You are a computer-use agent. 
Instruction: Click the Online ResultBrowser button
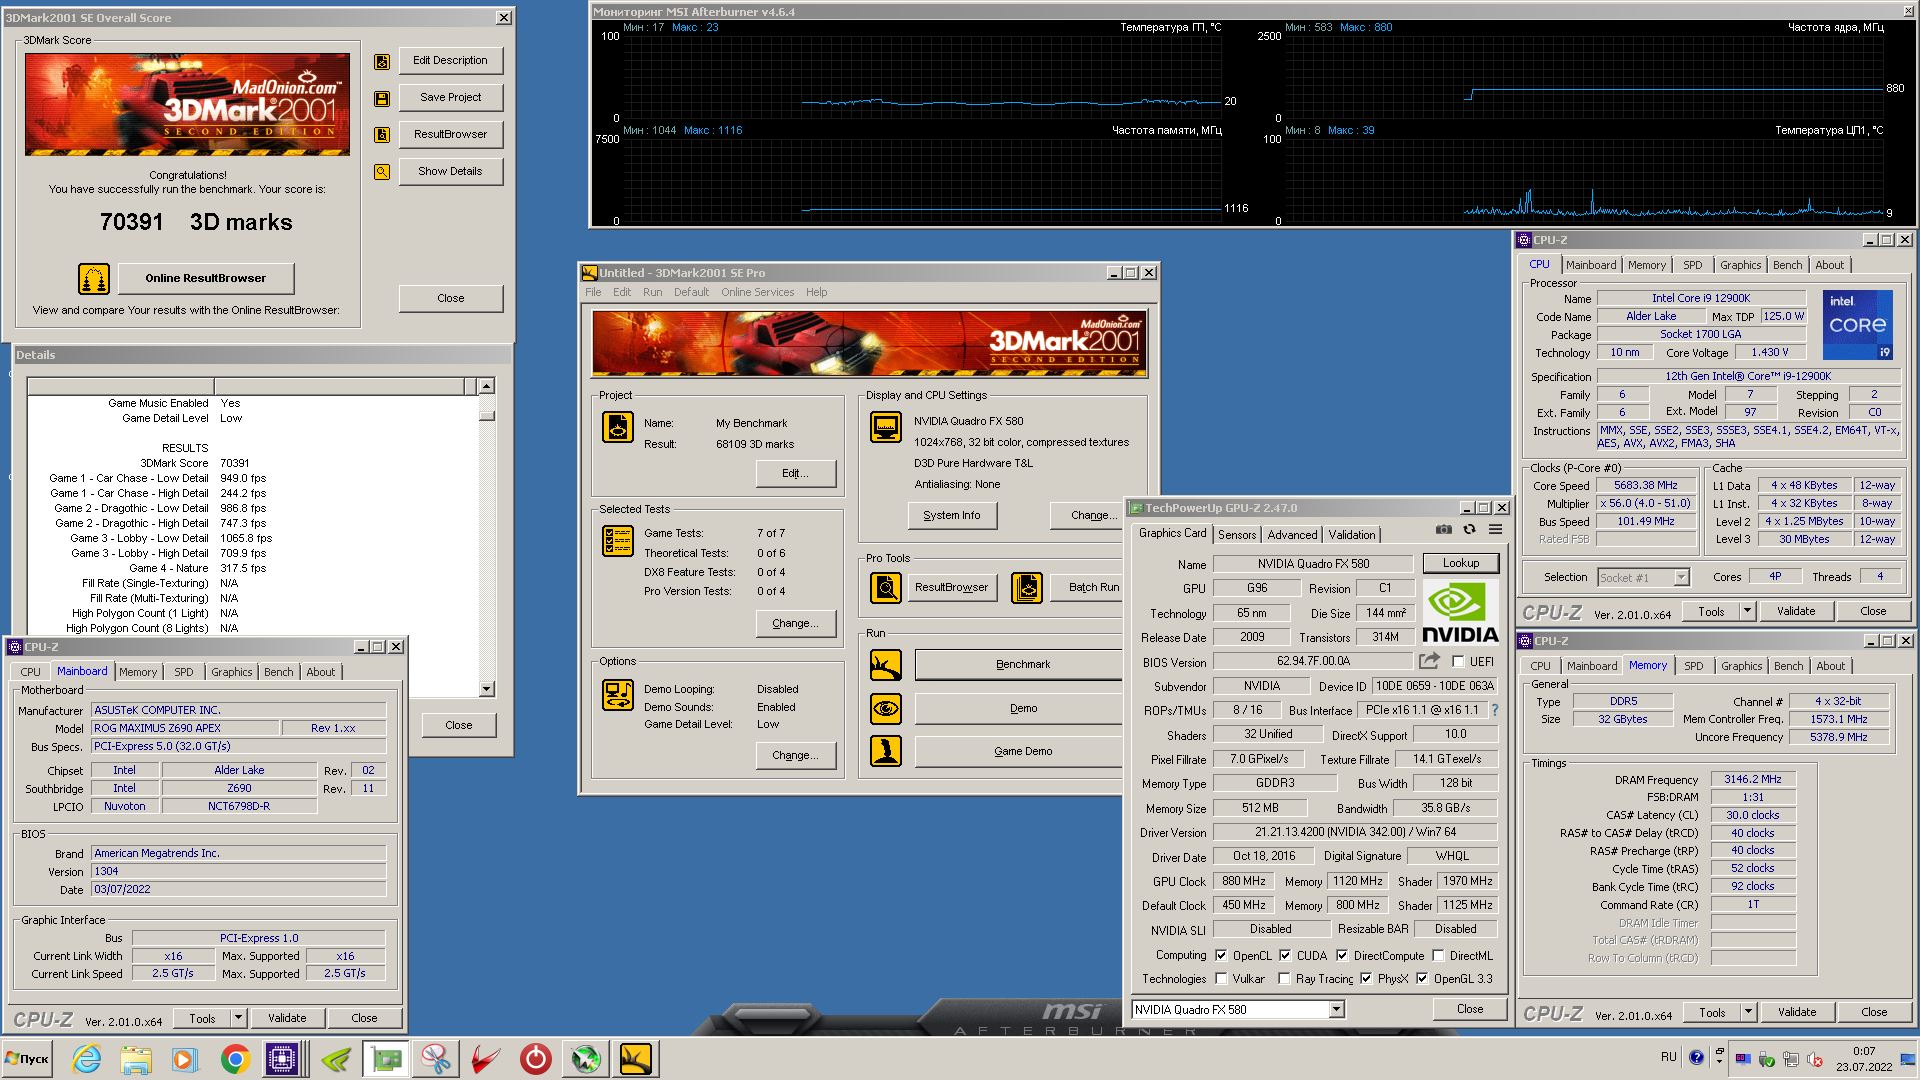[x=206, y=279]
